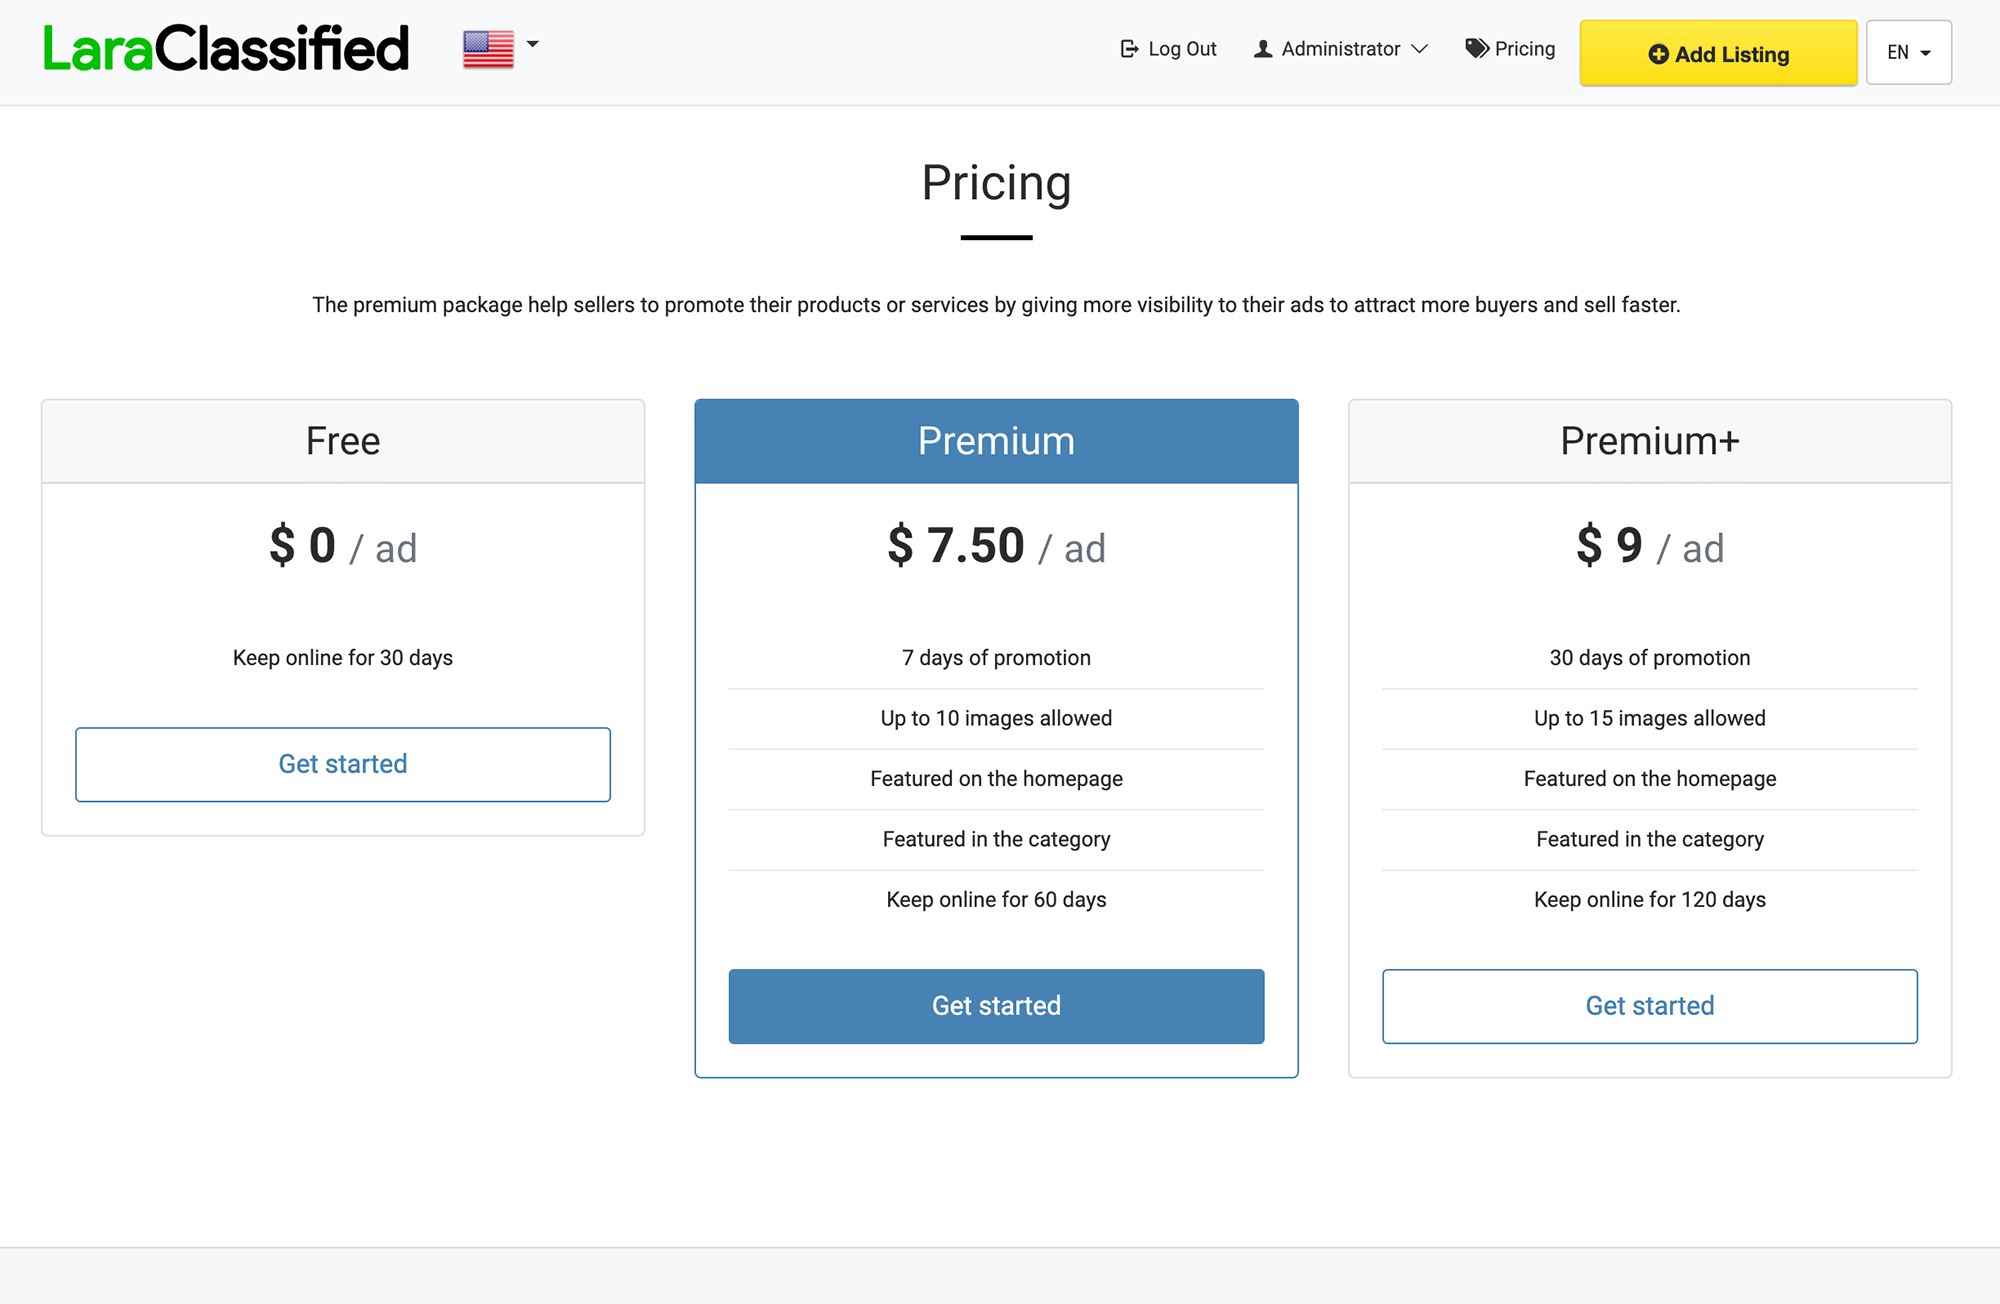The width and height of the screenshot is (2000, 1304).
Task: Click the LaraClassified logo
Action: [x=226, y=49]
